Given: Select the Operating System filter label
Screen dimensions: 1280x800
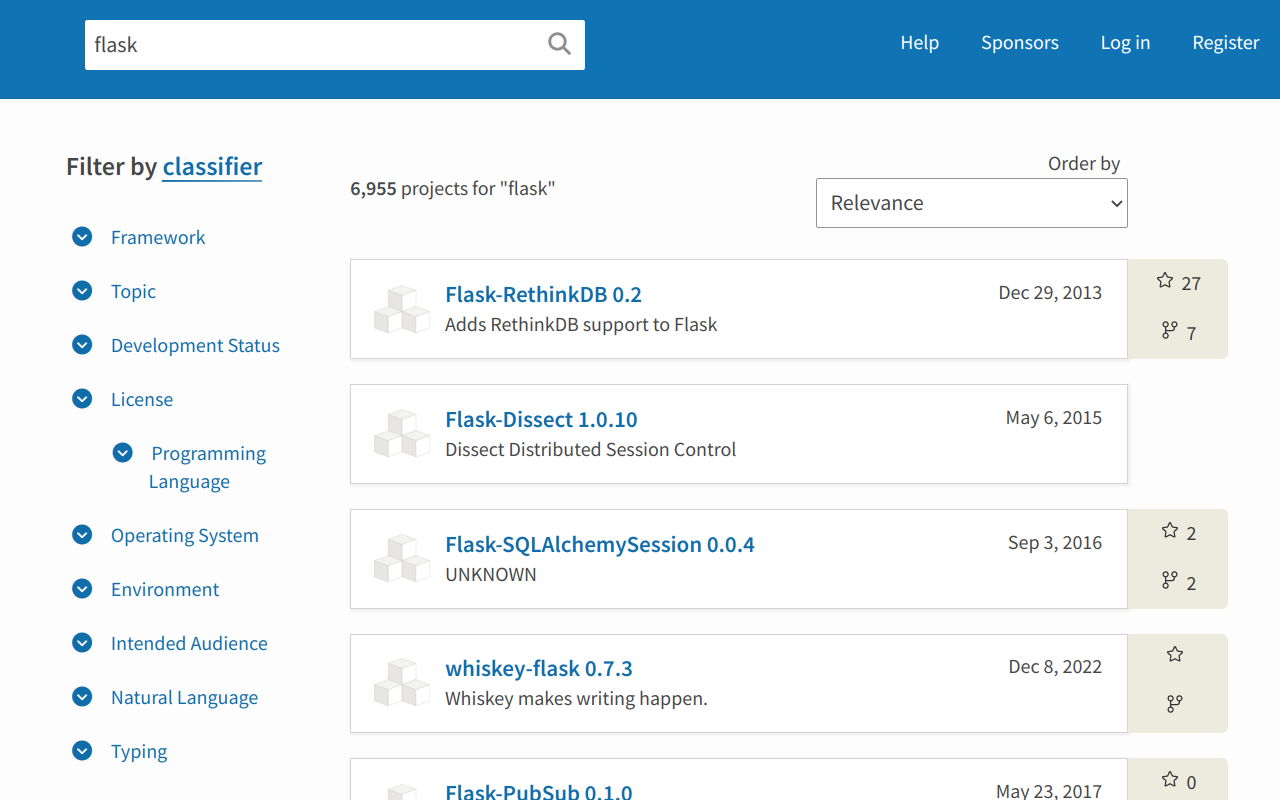Looking at the screenshot, I should tap(185, 535).
